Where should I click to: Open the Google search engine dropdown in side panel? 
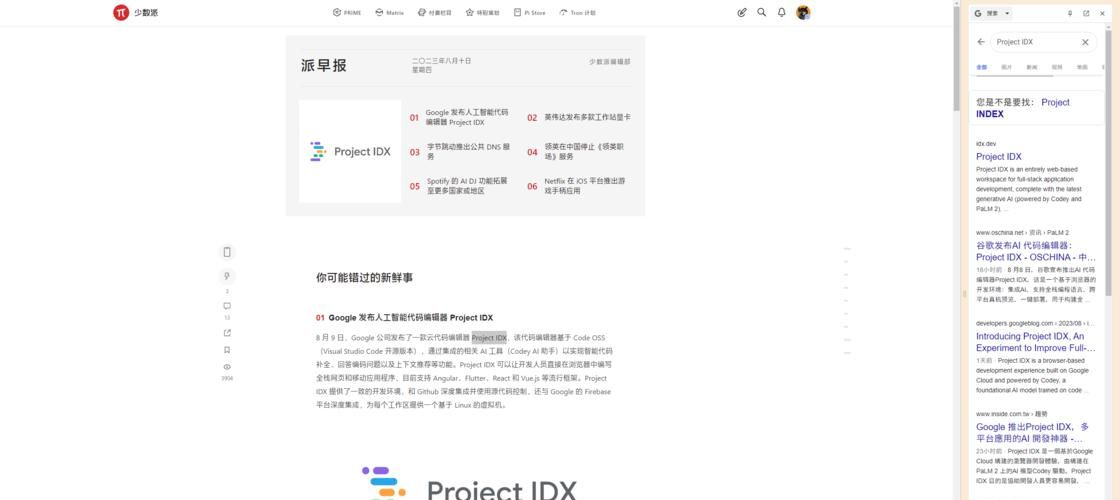(993, 13)
